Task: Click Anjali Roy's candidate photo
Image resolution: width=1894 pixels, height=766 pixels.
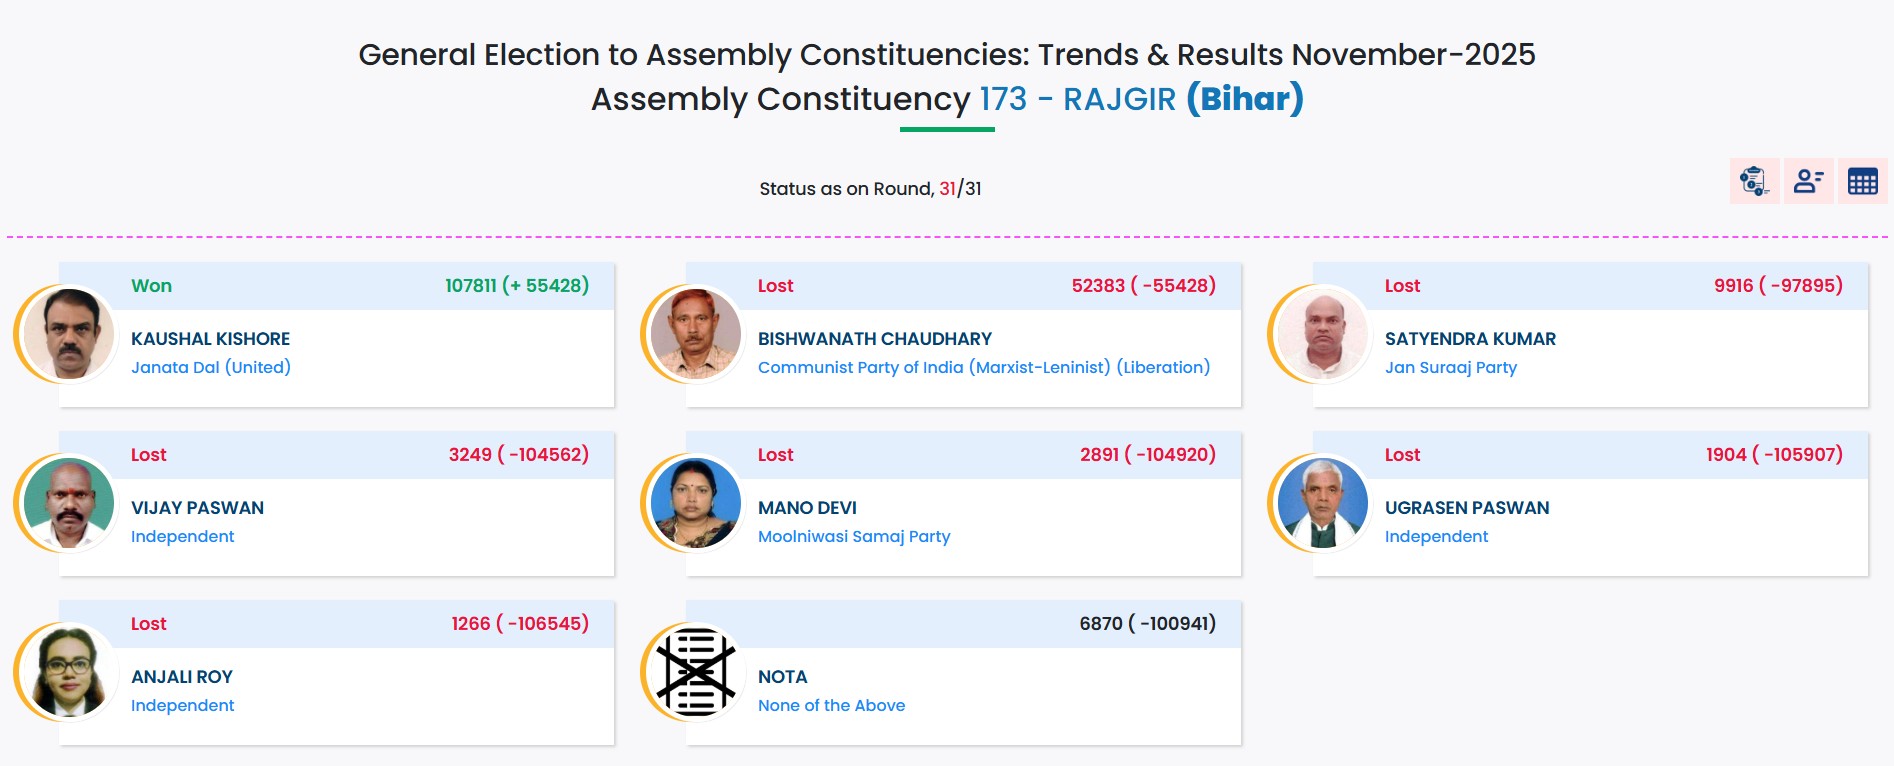Action: click(x=69, y=673)
